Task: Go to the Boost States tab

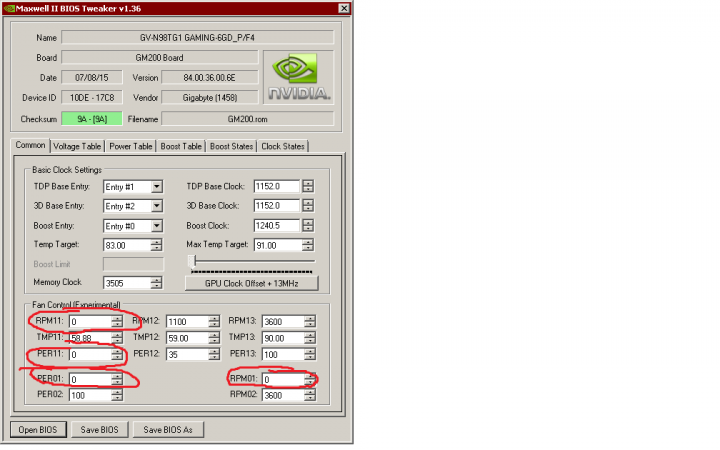Action: tap(231, 146)
